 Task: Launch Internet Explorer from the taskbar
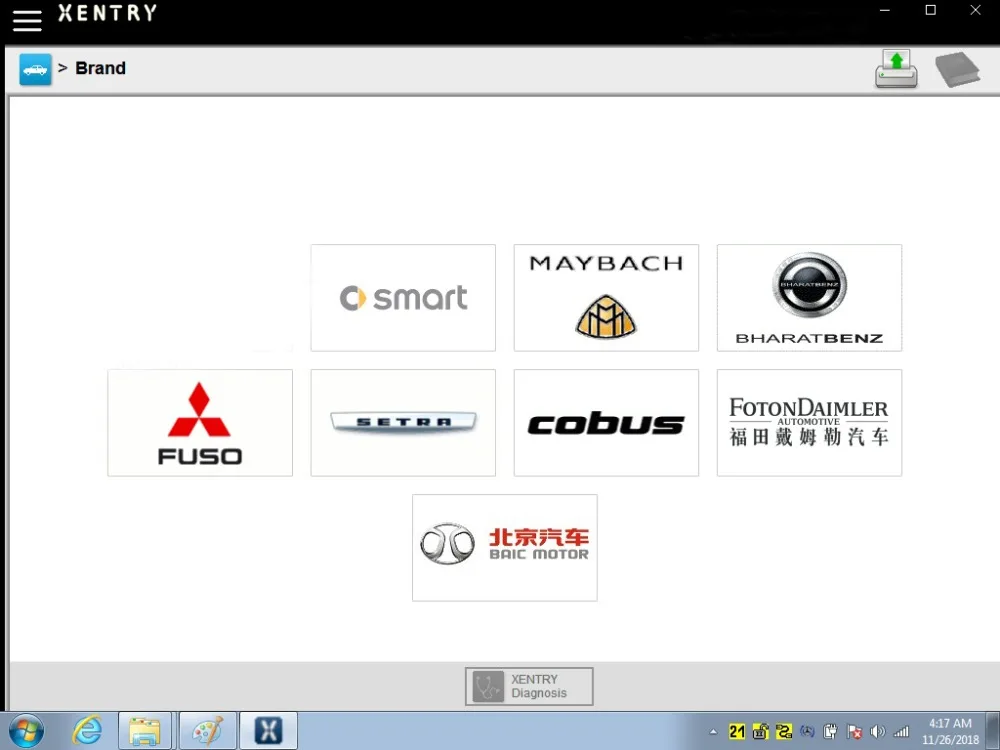pyautogui.click(x=87, y=731)
